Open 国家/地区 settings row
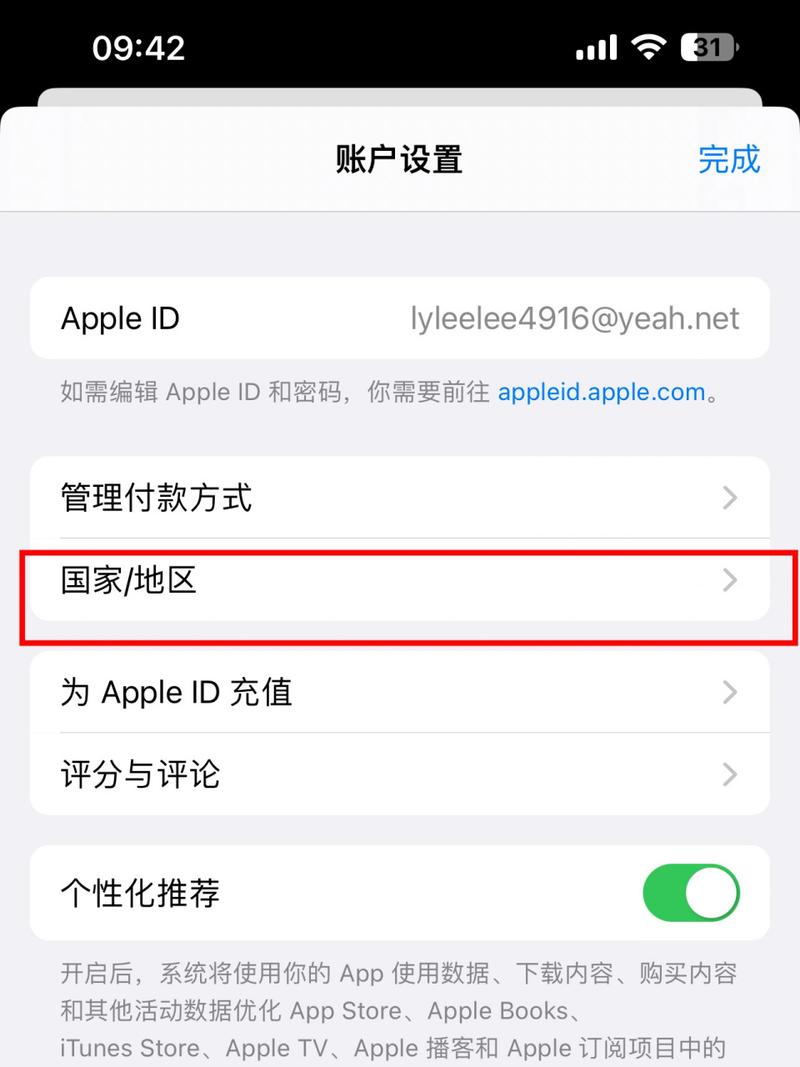 pyautogui.click(x=400, y=580)
